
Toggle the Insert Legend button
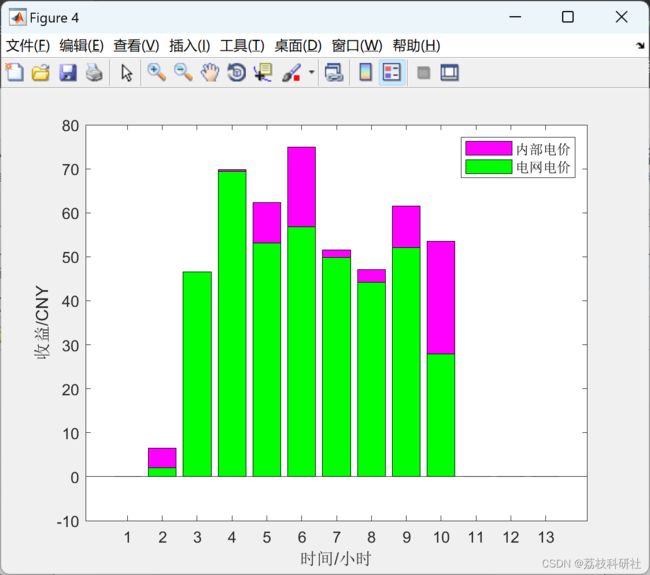392,73
